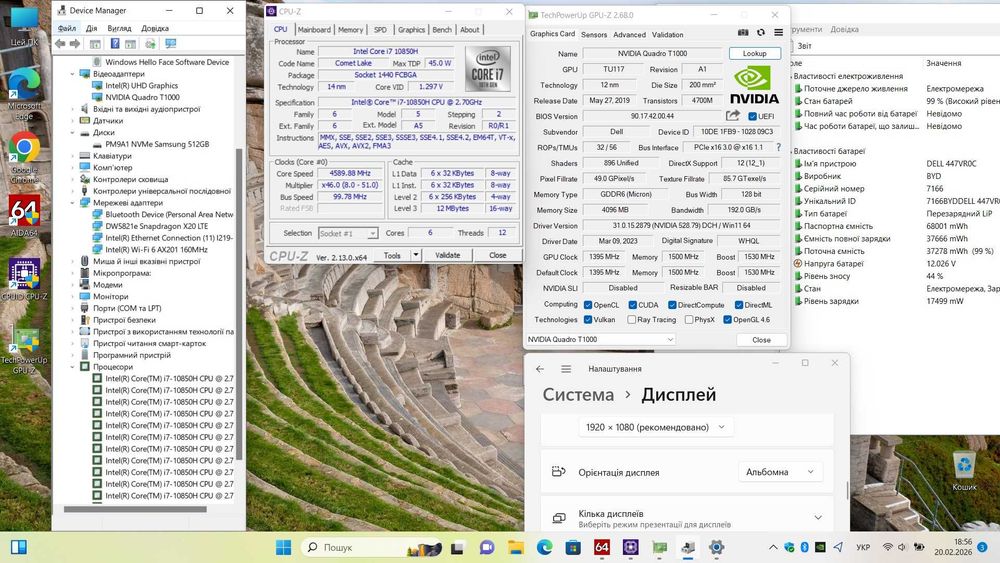Click the taskbar Пошук search box

370,547
